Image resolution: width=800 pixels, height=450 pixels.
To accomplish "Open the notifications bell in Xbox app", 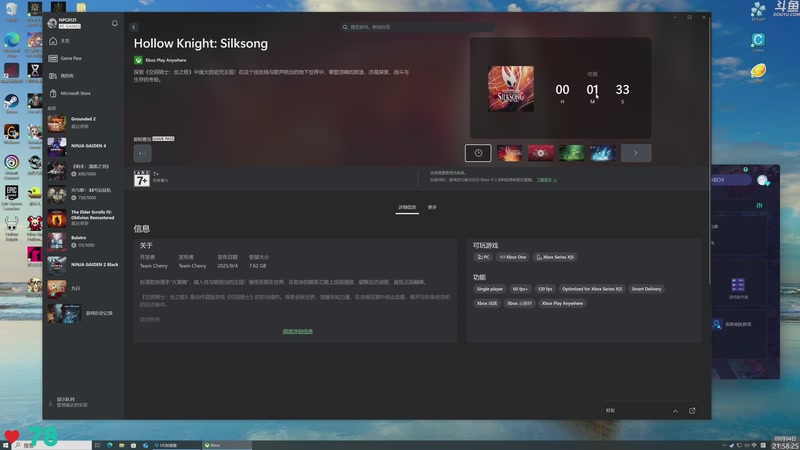I will [114, 23].
